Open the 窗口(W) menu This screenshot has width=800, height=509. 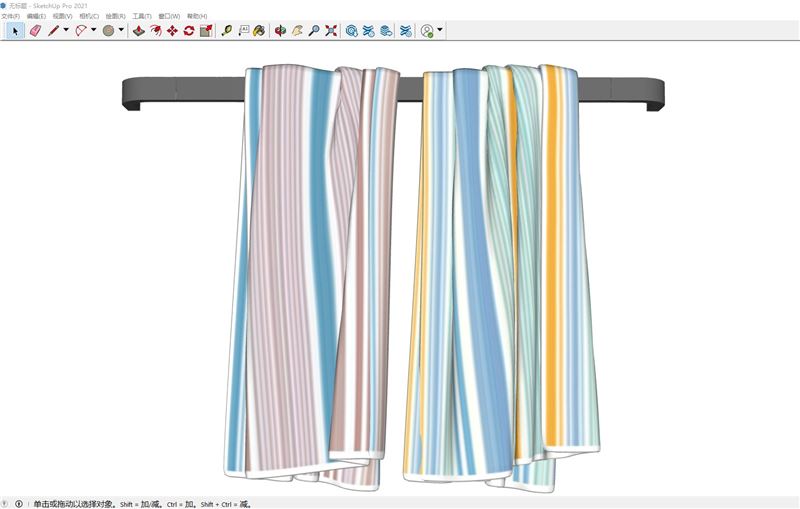pos(169,16)
